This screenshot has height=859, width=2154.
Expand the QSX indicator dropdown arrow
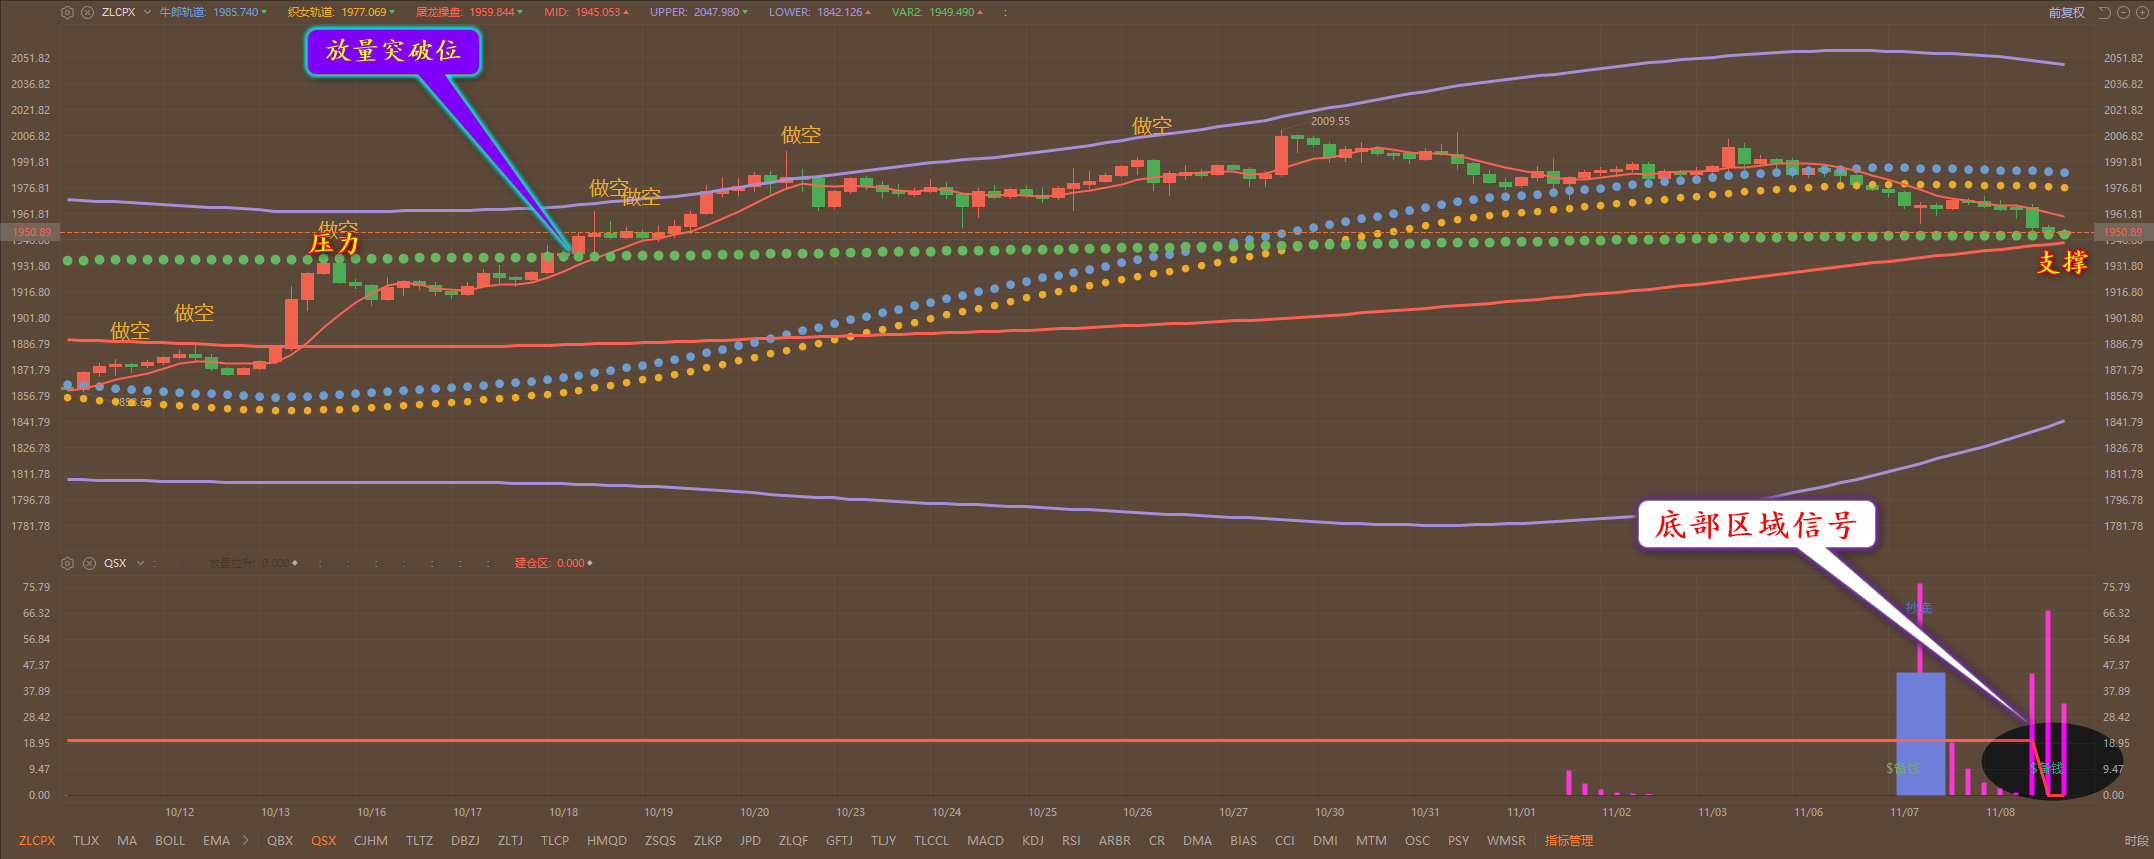pos(141,563)
